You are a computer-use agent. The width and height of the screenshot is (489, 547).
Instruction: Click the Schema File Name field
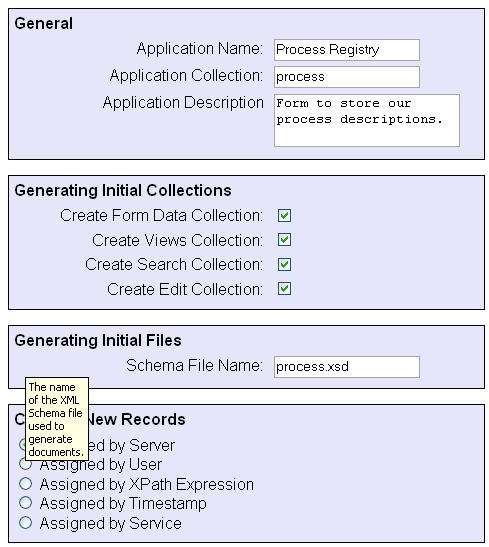click(x=346, y=366)
